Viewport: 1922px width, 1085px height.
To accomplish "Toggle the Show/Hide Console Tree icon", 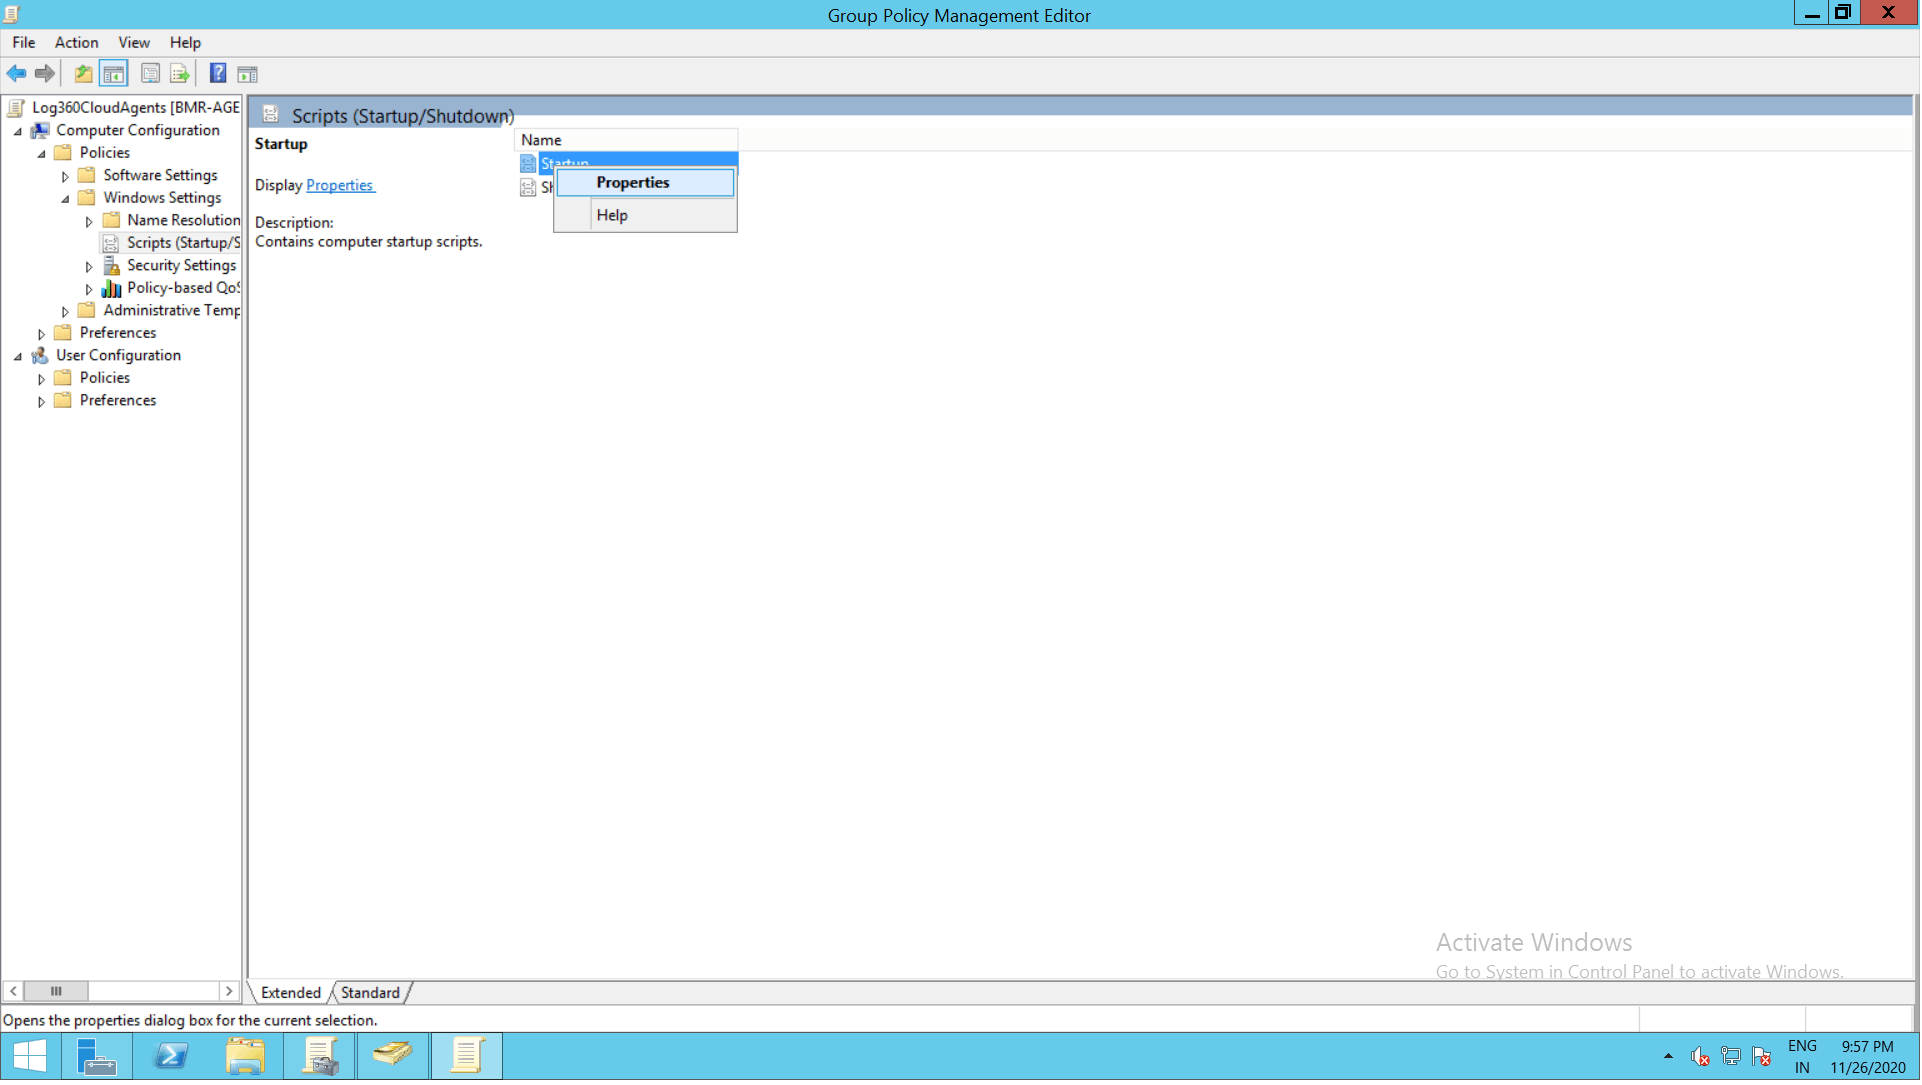I will pyautogui.click(x=114, y=74).
